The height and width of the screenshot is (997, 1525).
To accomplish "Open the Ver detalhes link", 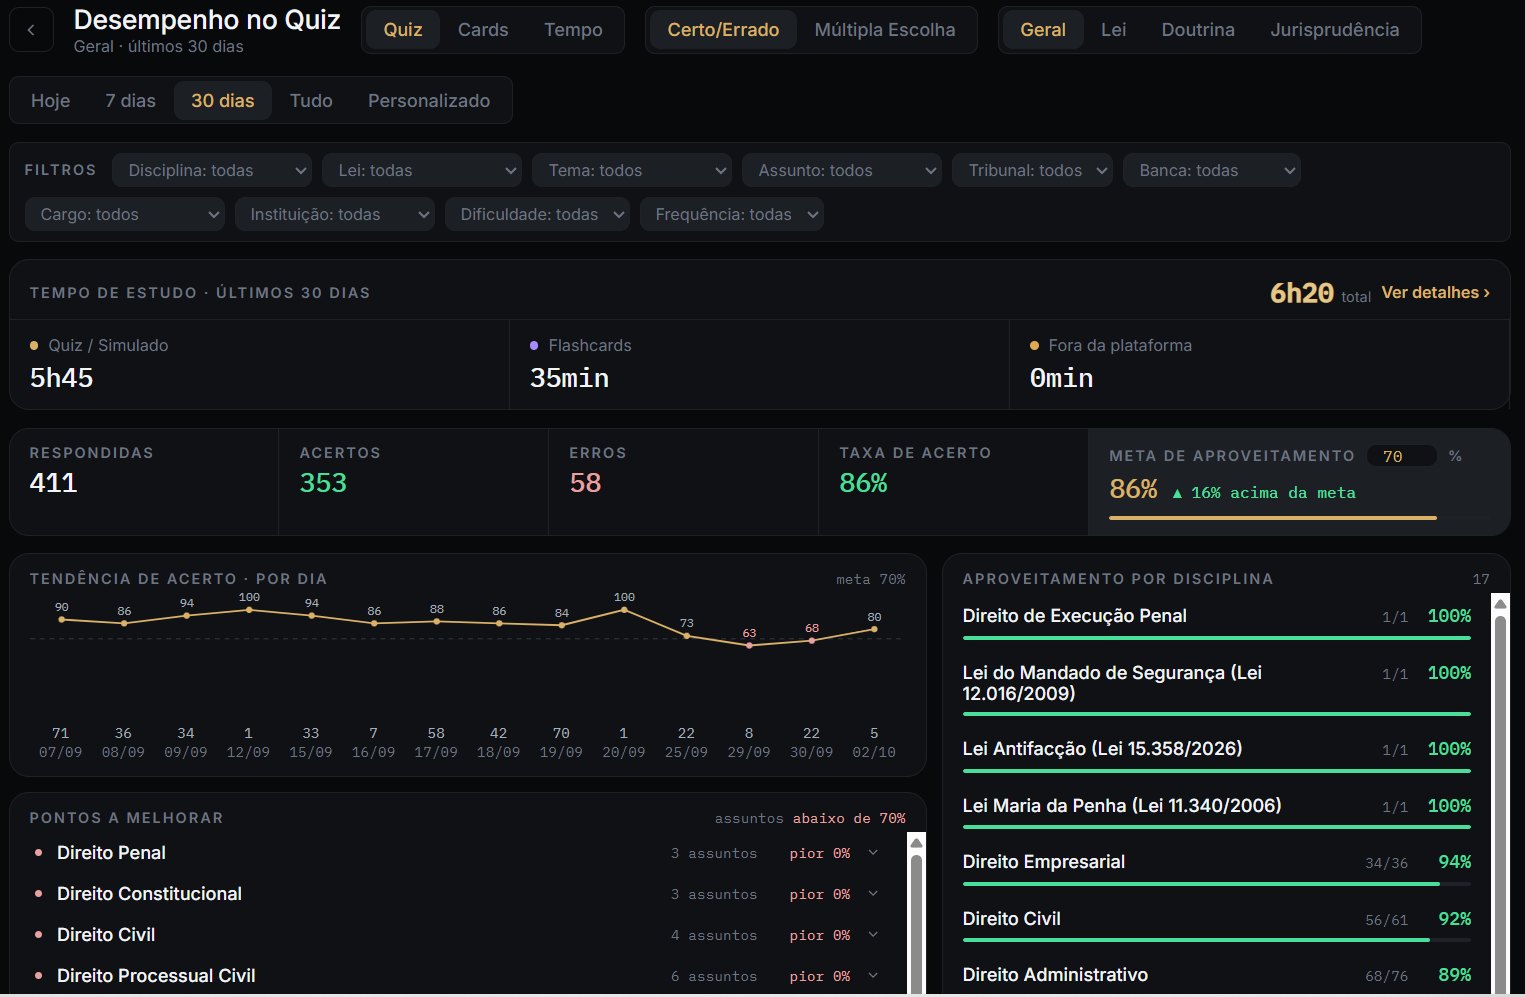I will pos(1436,293).
